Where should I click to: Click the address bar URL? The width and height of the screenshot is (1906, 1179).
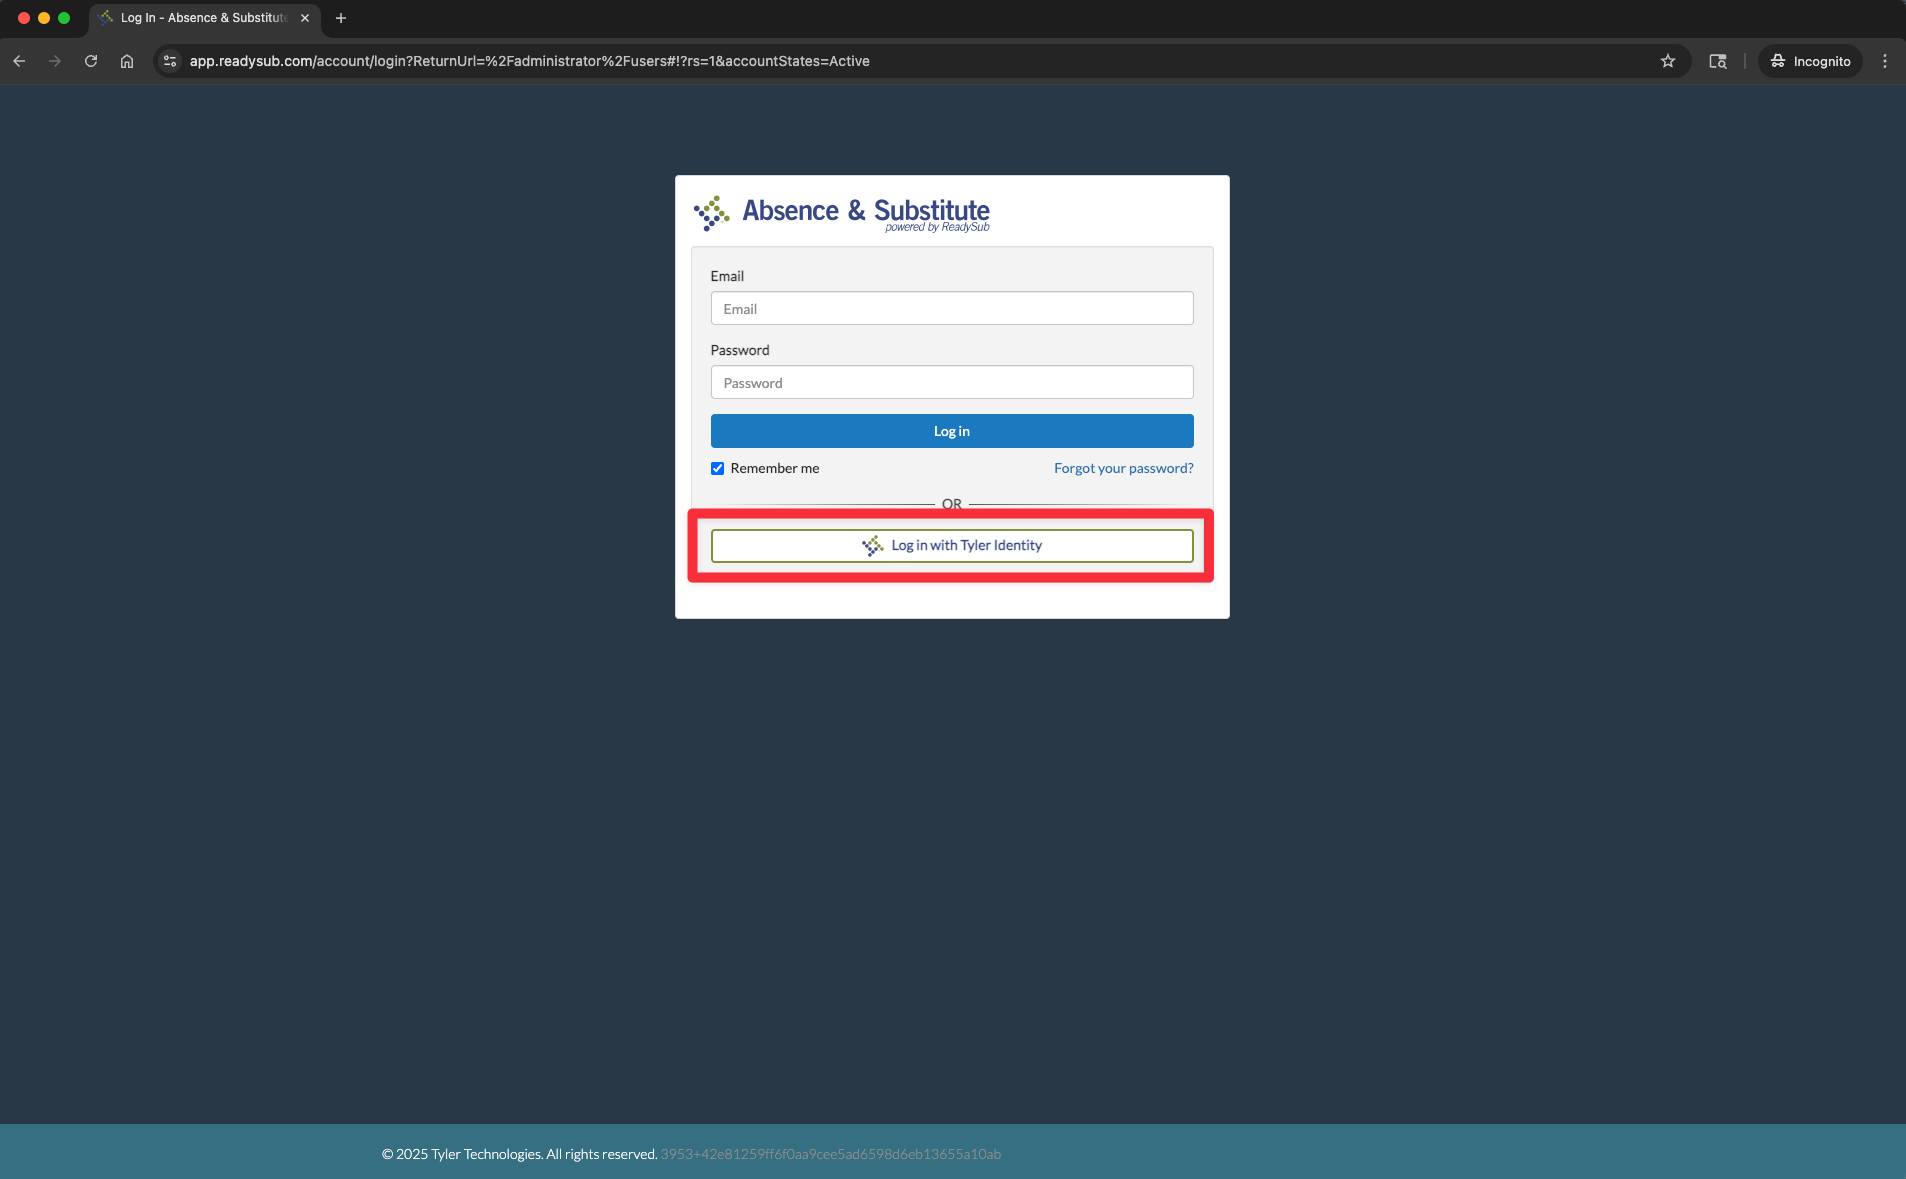(529, 61)
